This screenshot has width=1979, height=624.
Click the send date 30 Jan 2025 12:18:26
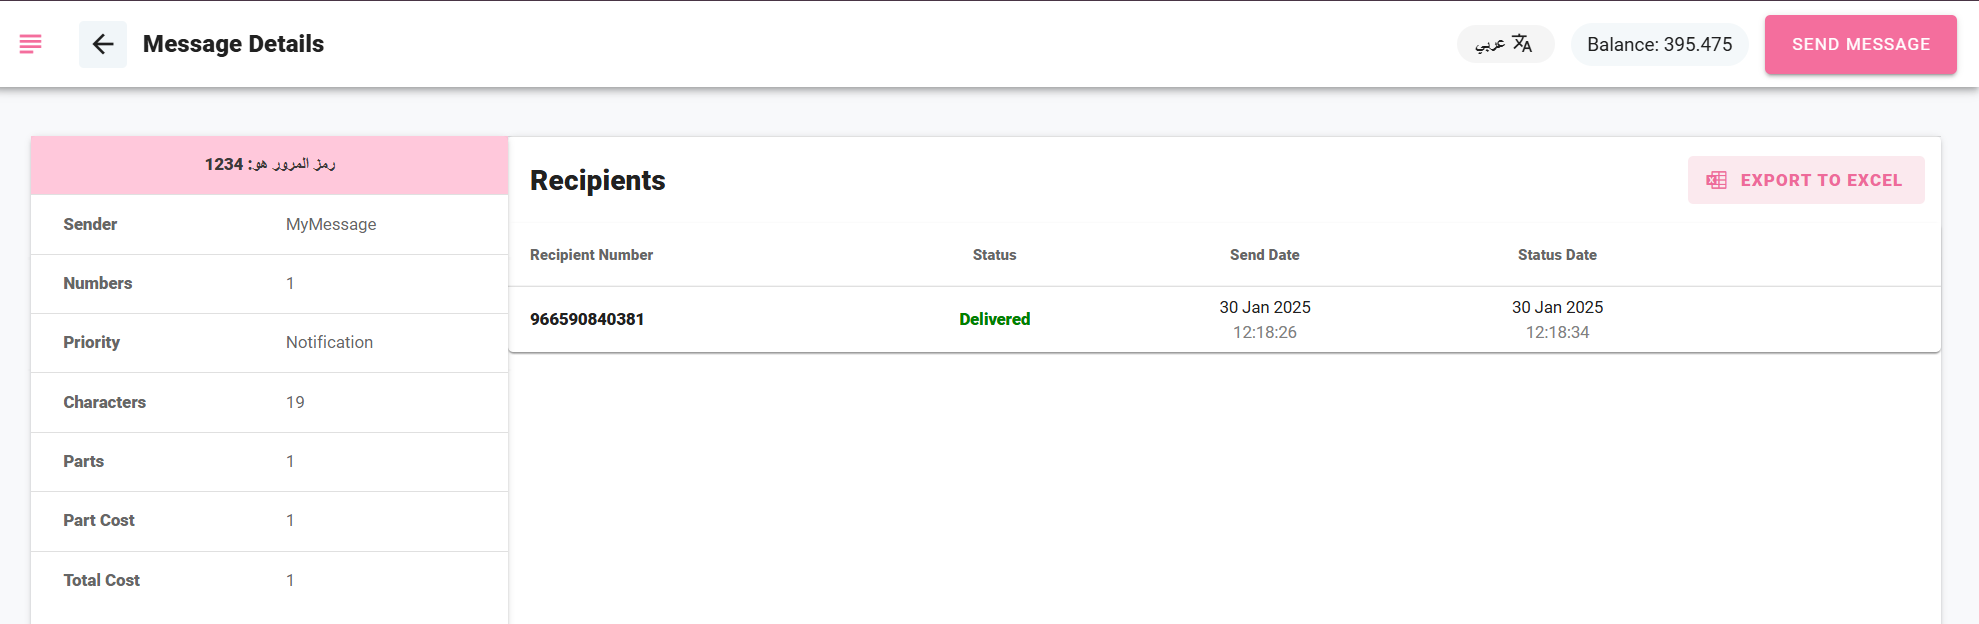point(1264,319)
